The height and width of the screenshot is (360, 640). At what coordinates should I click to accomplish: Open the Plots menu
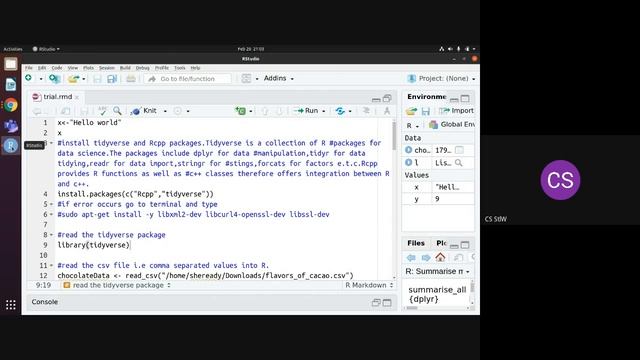[x=89, y=68]
